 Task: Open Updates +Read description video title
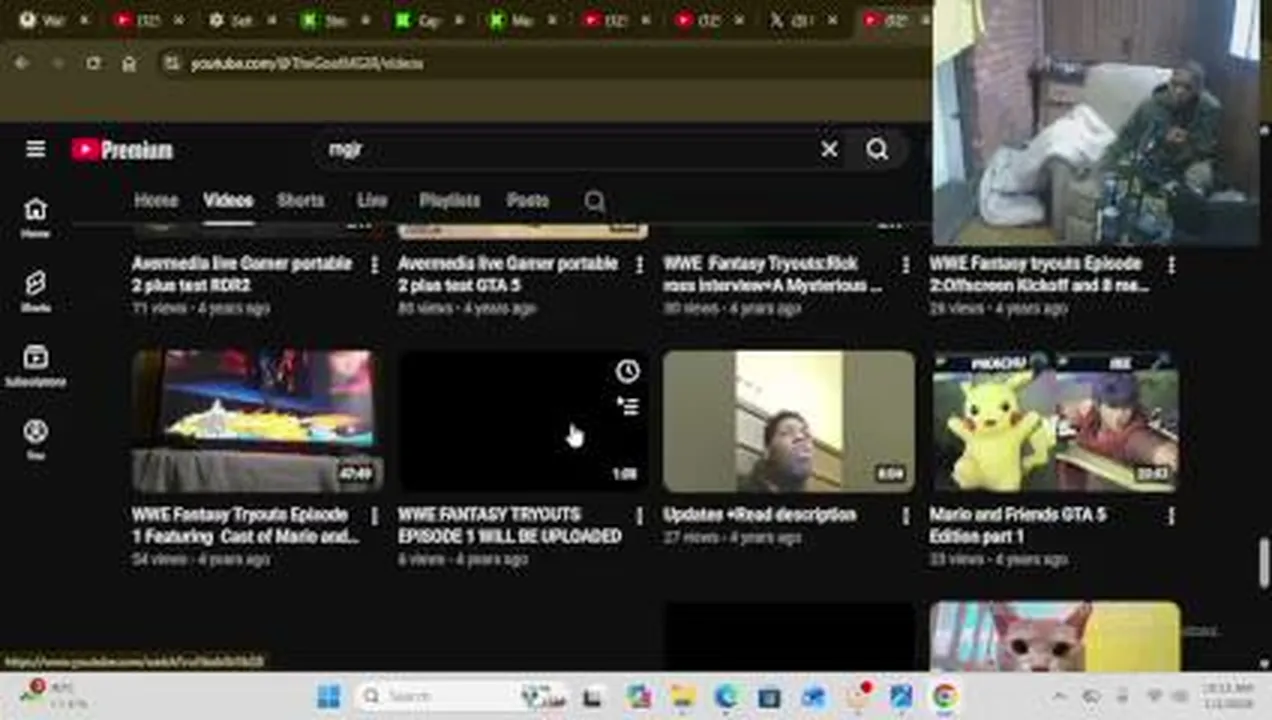tap(760, 515)
